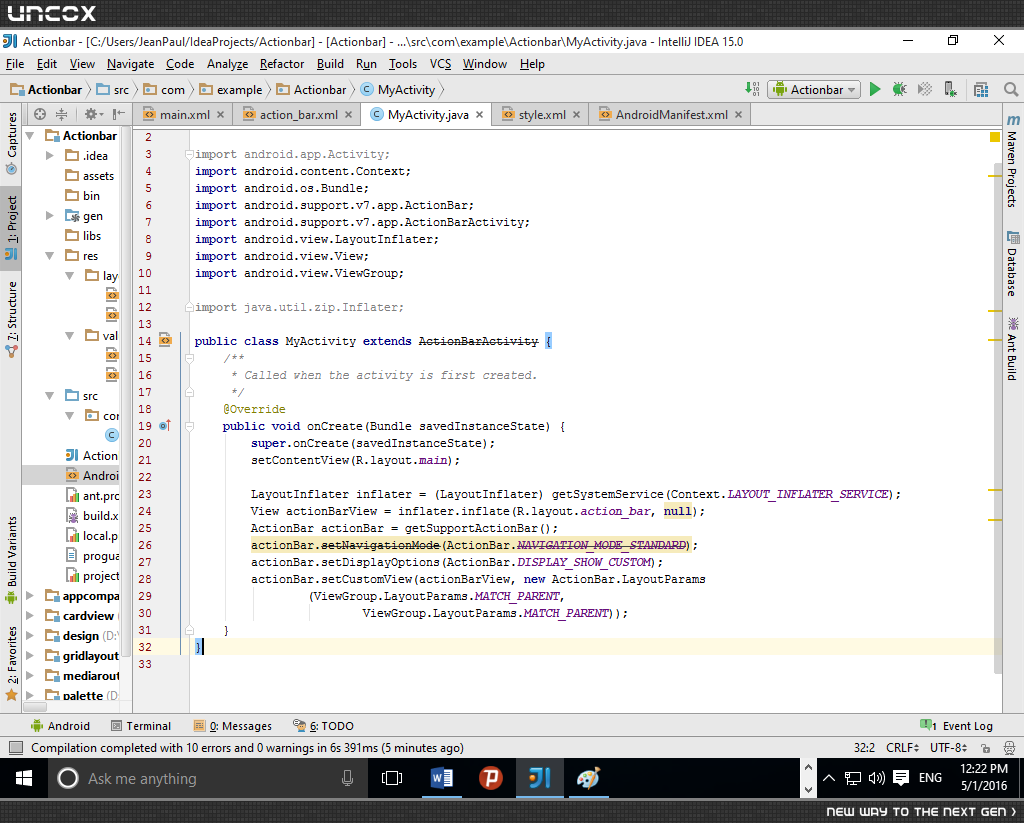Screen dimensions: 1024x823
Task: Open the Refactor menu
Action: (x=281, y=64)
